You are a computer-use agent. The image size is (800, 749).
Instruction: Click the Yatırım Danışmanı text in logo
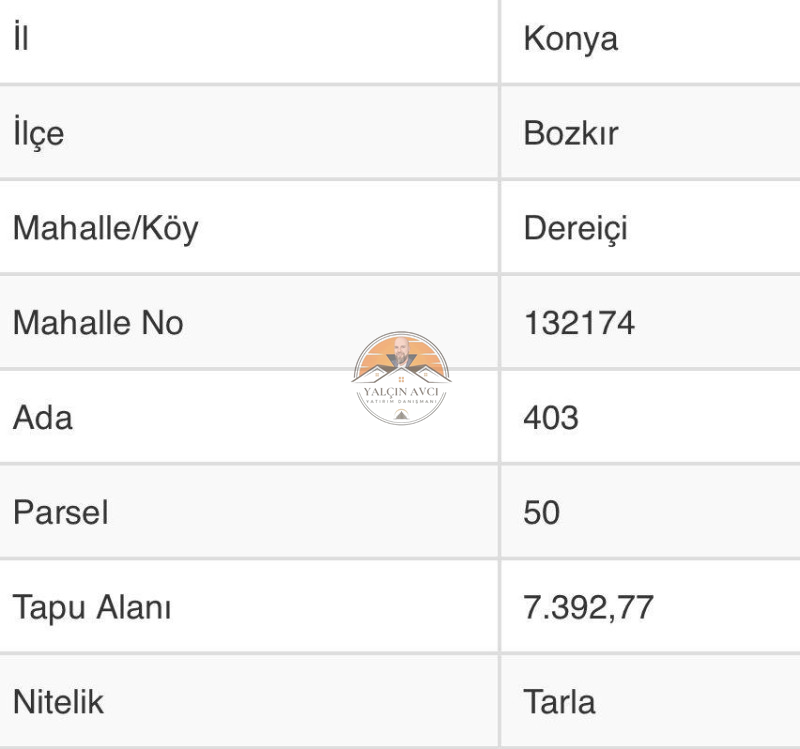(401, 402)
